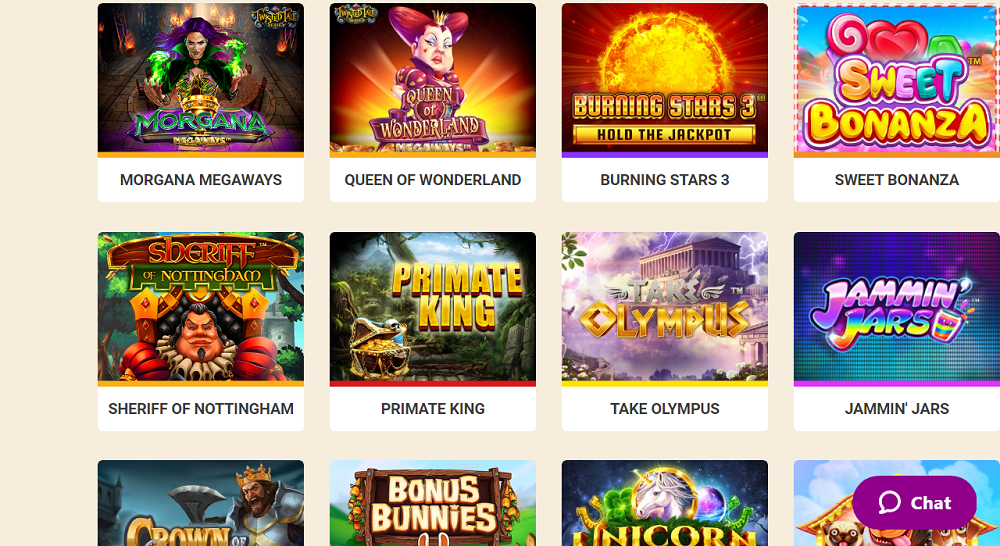Screen dimensions: 1000x546
Task: Open the Chat support button
Action: point(915,503)
